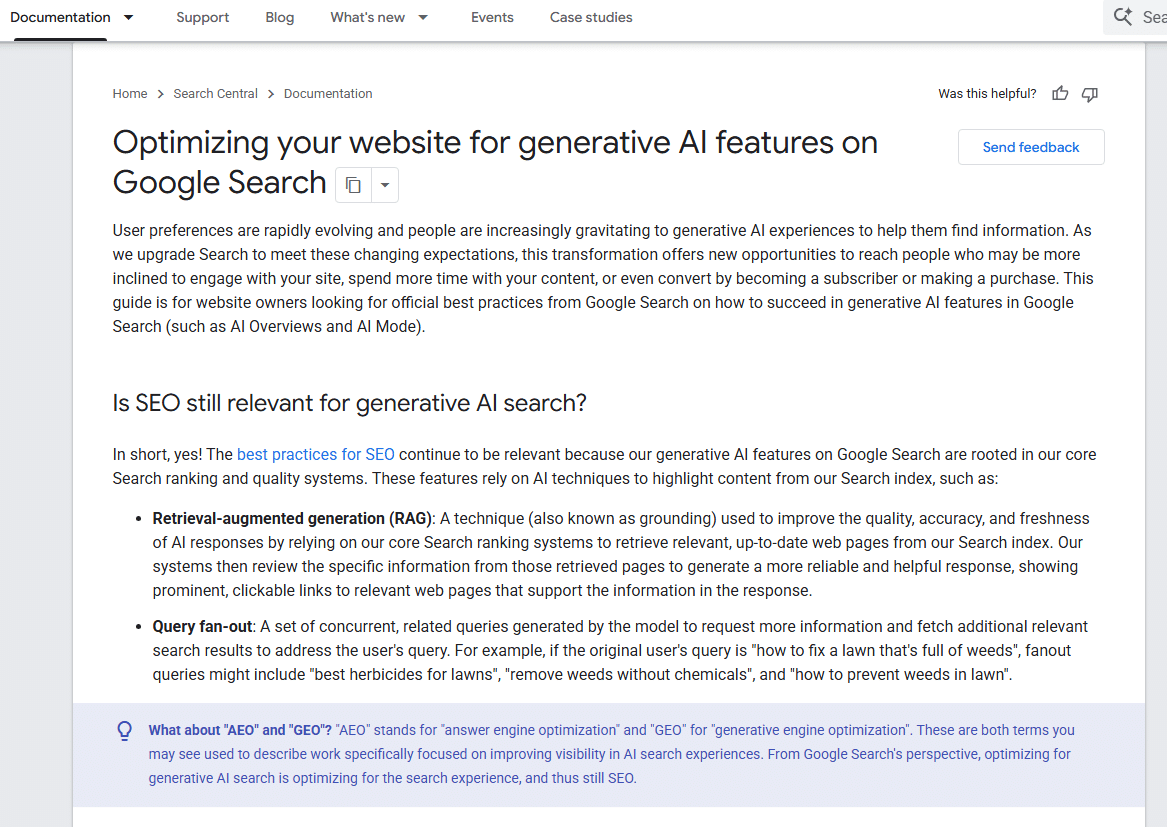Copy page using the copy icon
Viewport: 1170px width, 827px height.
coord(354,185)
